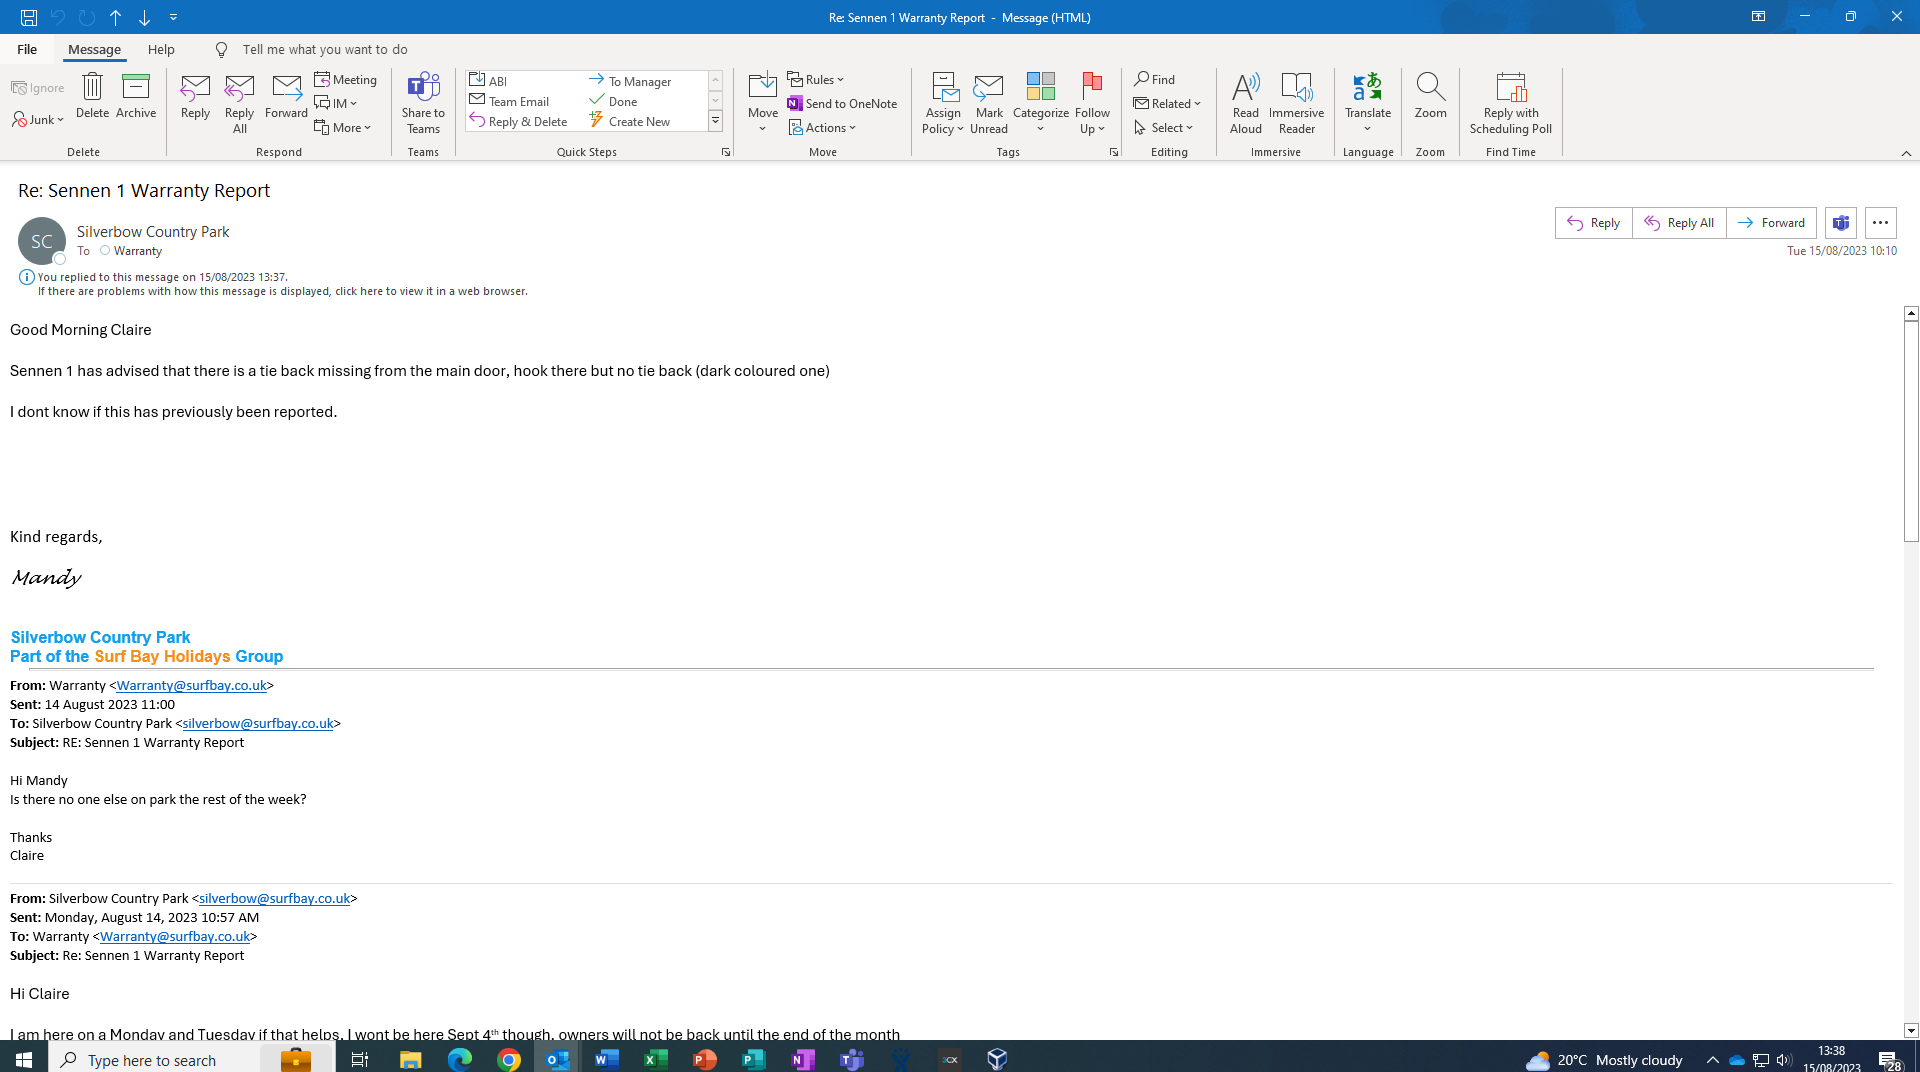This screenshot has height=1072, width=1920.
Task: Open the Junk dropdown options
Action: (x=38, y=120)
